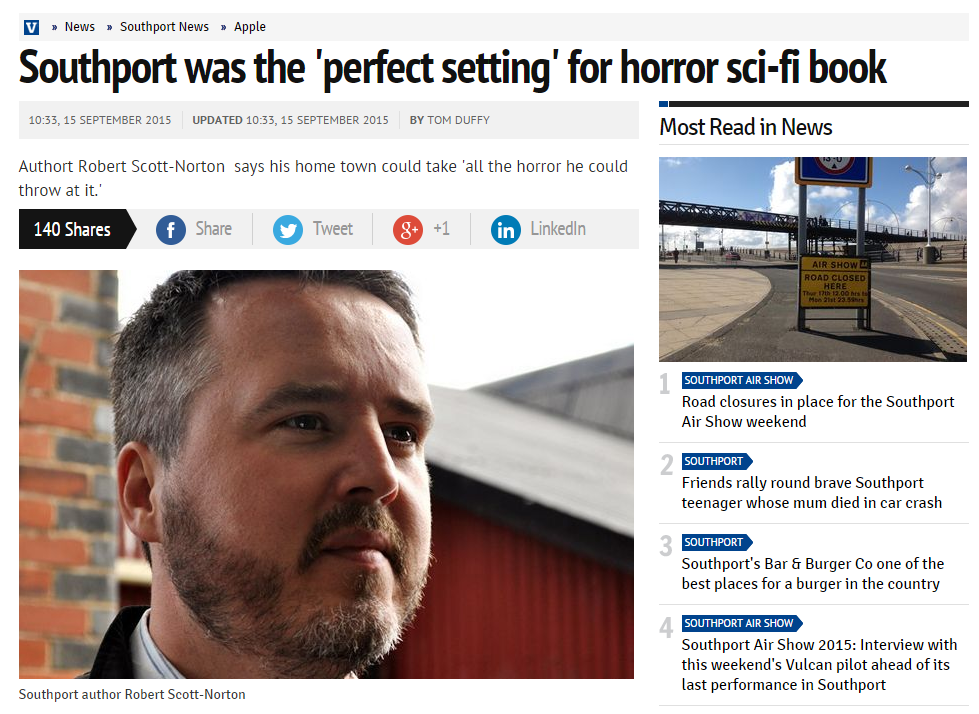The image size is (979, 714).
Task: Click the Facebook share icon
Action: pos(170,230)
